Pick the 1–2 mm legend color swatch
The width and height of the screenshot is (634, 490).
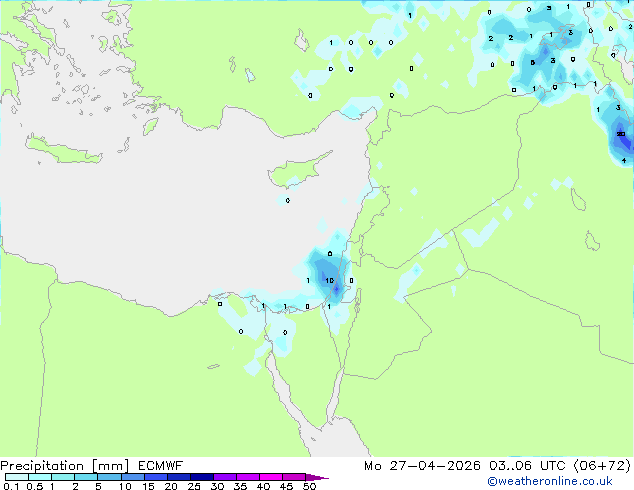pos(63,477)
